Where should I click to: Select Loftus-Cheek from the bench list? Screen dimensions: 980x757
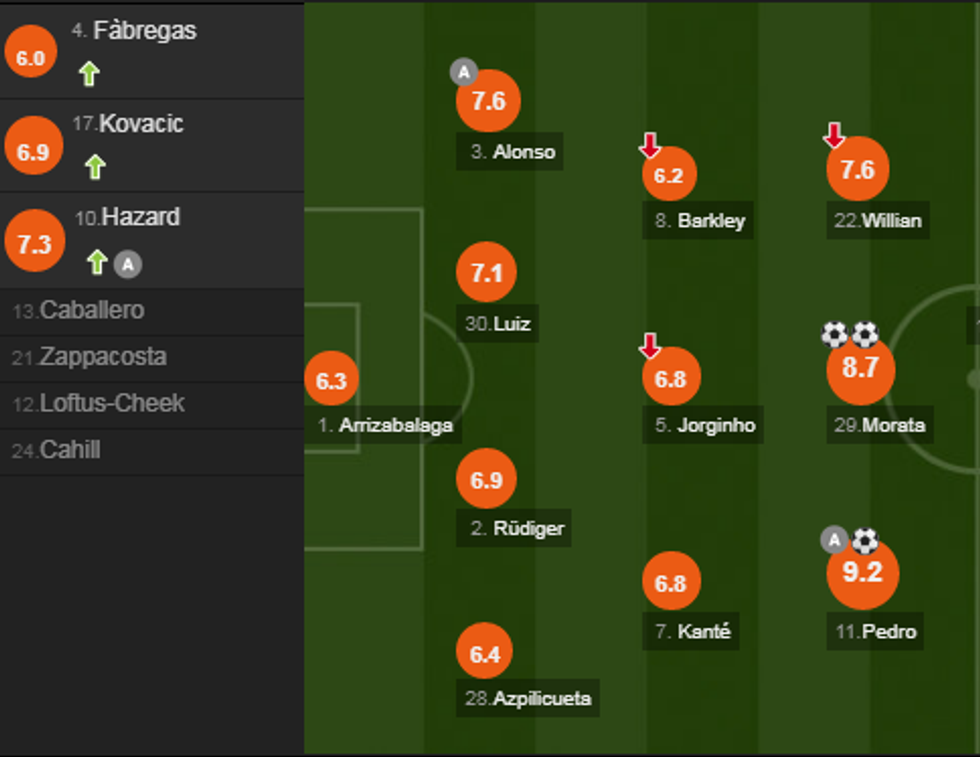[98, 404]
